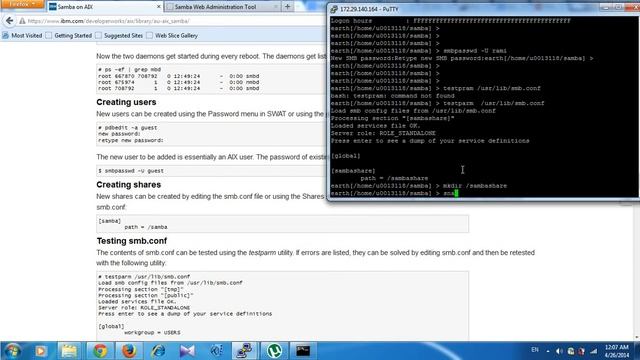
Task: Click the Creating users heading
Action: click(x=126, y=102)
